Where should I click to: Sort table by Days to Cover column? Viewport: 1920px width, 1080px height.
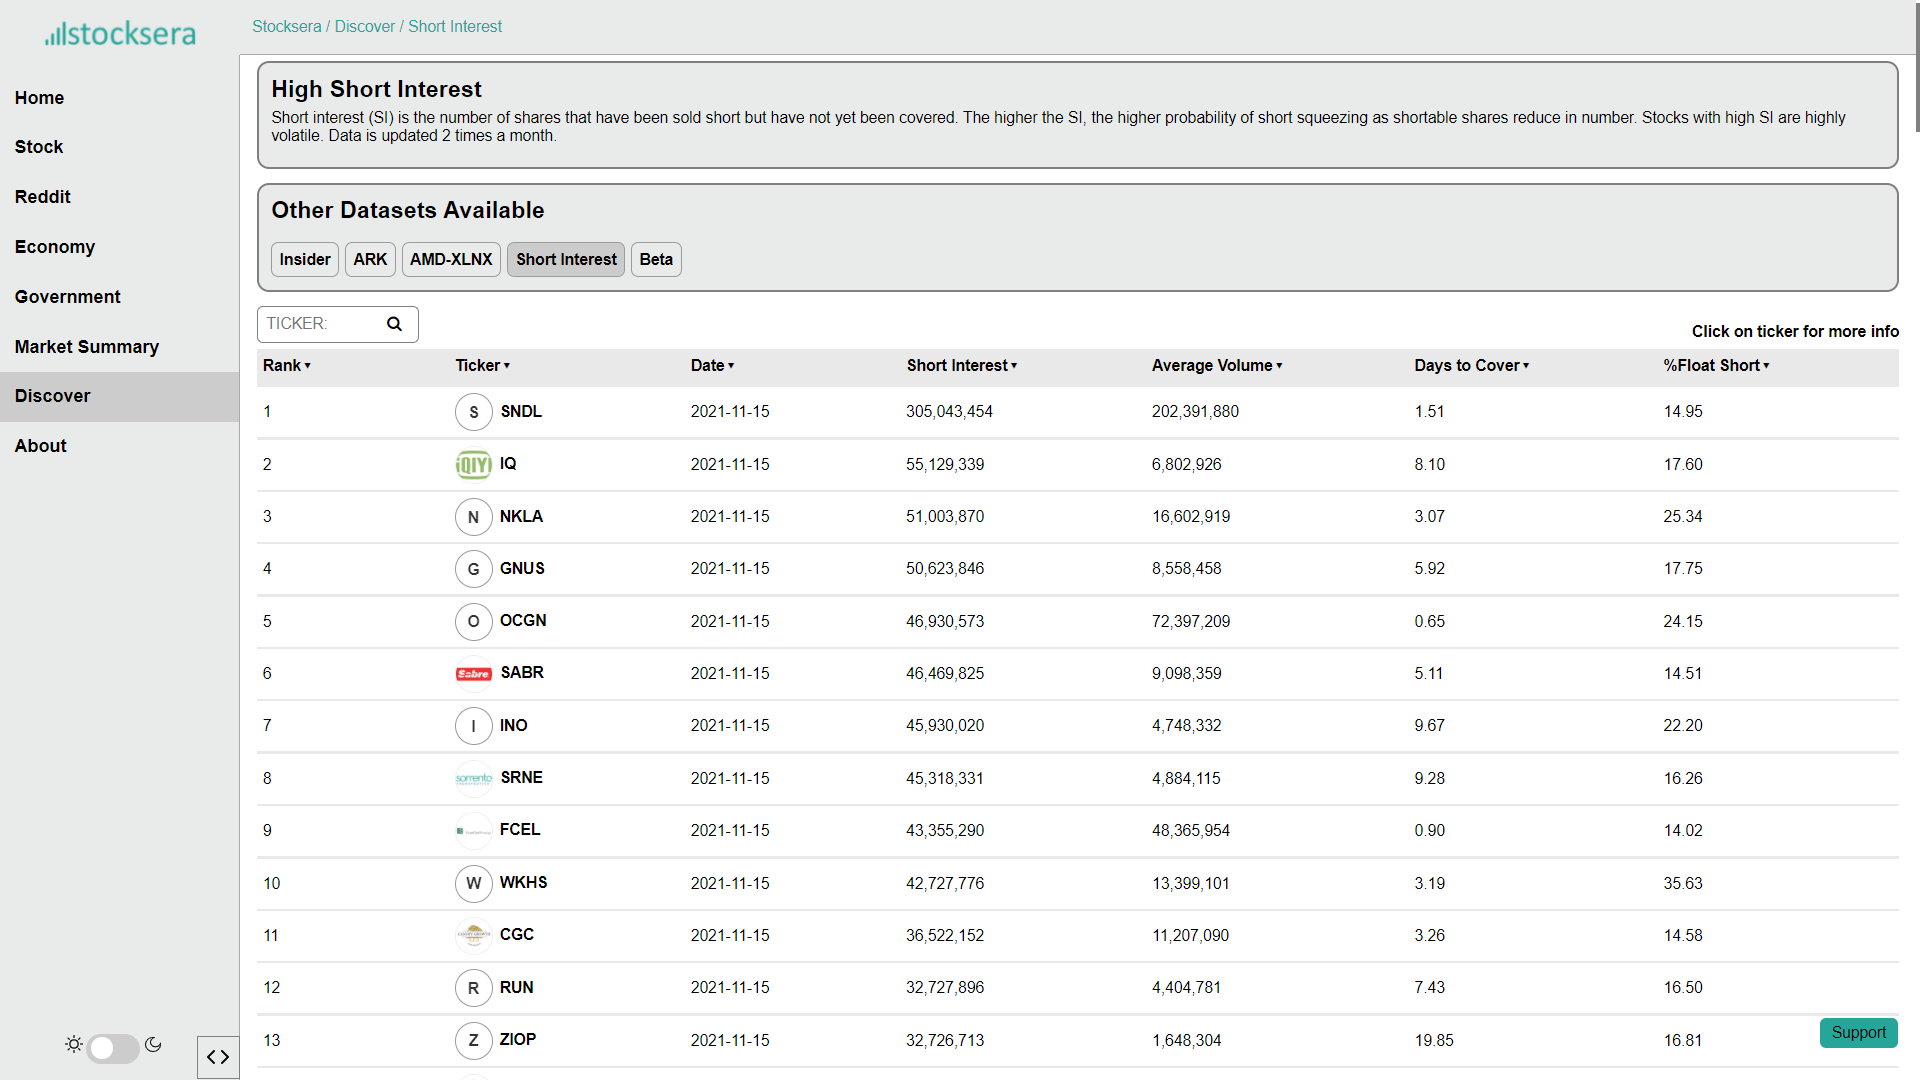(1471, 366)
